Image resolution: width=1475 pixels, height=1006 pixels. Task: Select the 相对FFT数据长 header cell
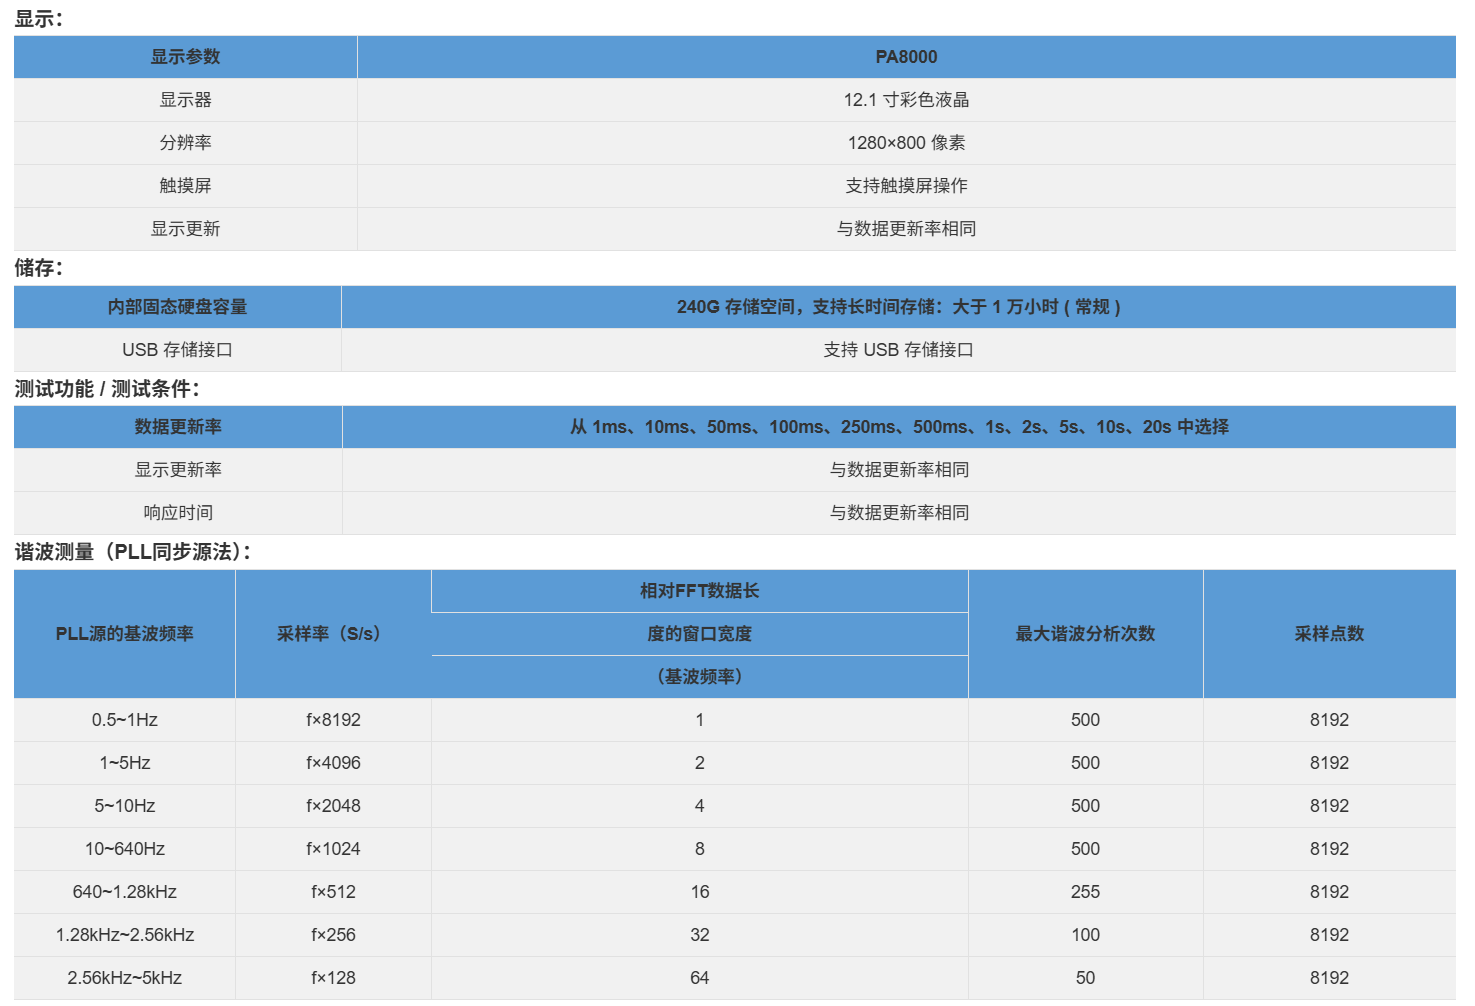point(699,591)
